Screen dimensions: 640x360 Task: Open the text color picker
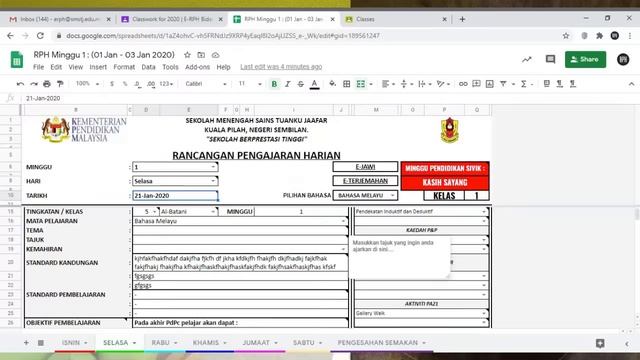pyautogui.click(x=314, y=84)
